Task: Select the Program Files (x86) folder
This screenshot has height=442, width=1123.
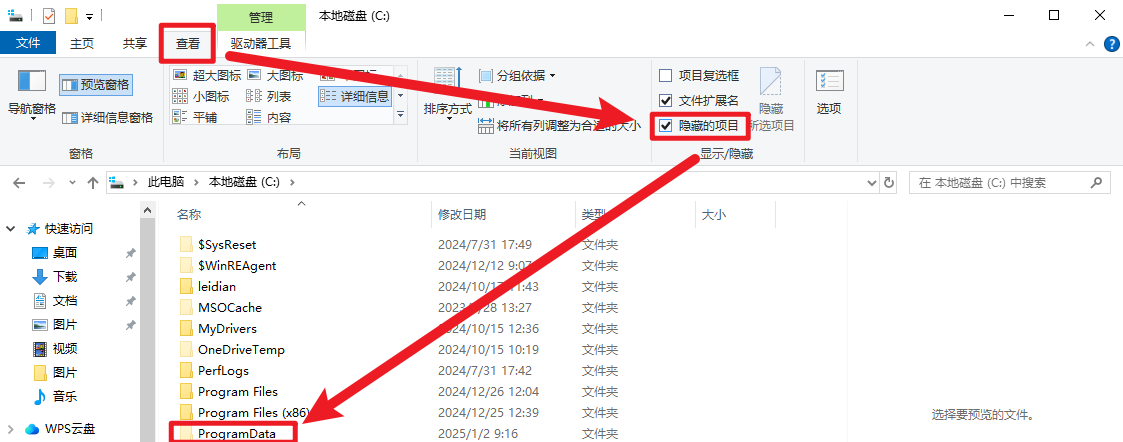Action: [254, 413]
